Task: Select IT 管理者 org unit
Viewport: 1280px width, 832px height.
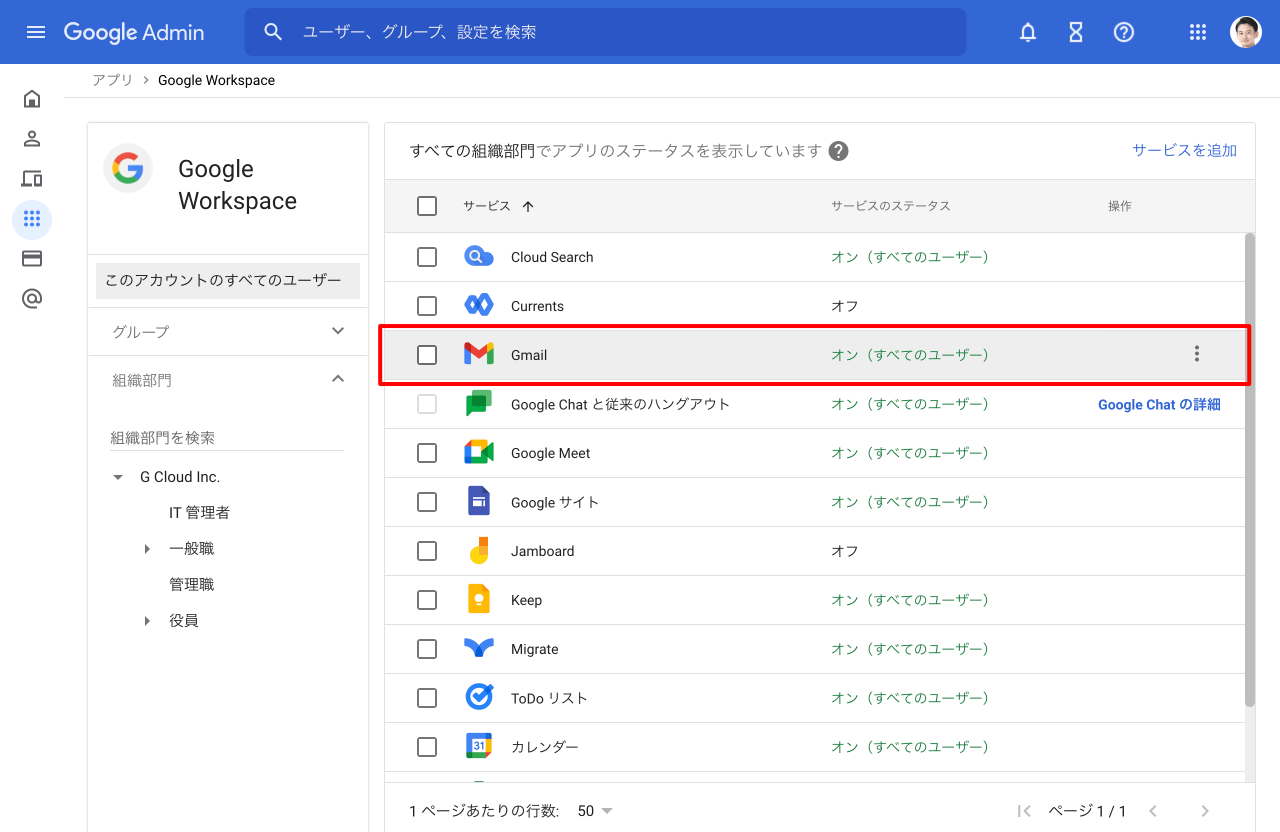Action: (199, 513)
